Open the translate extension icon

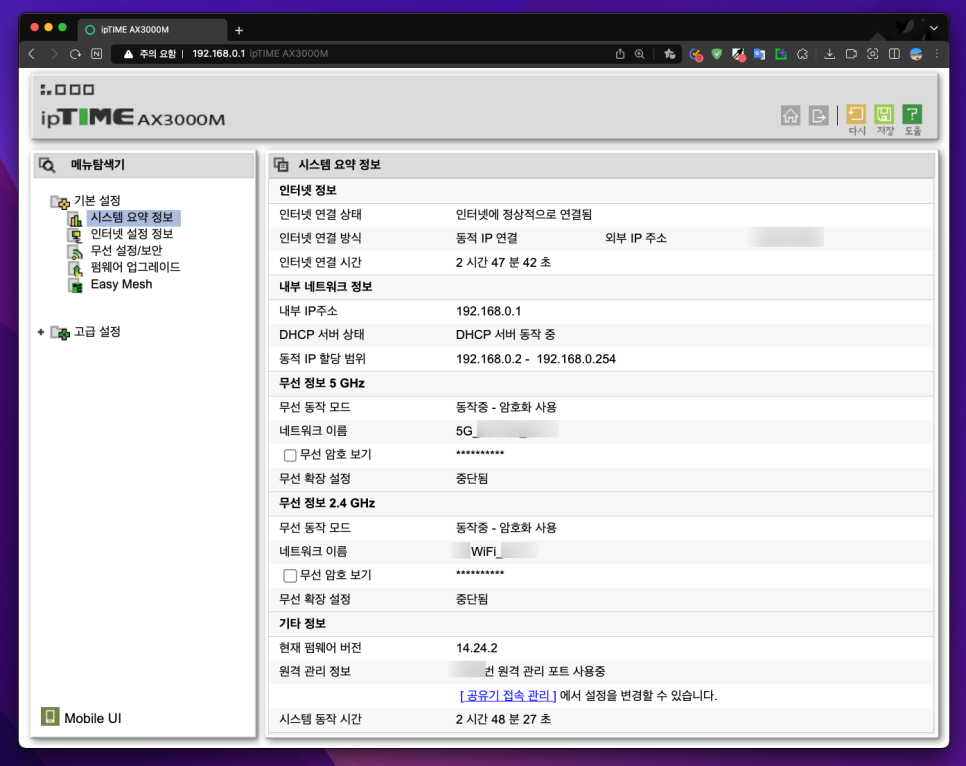759,54
